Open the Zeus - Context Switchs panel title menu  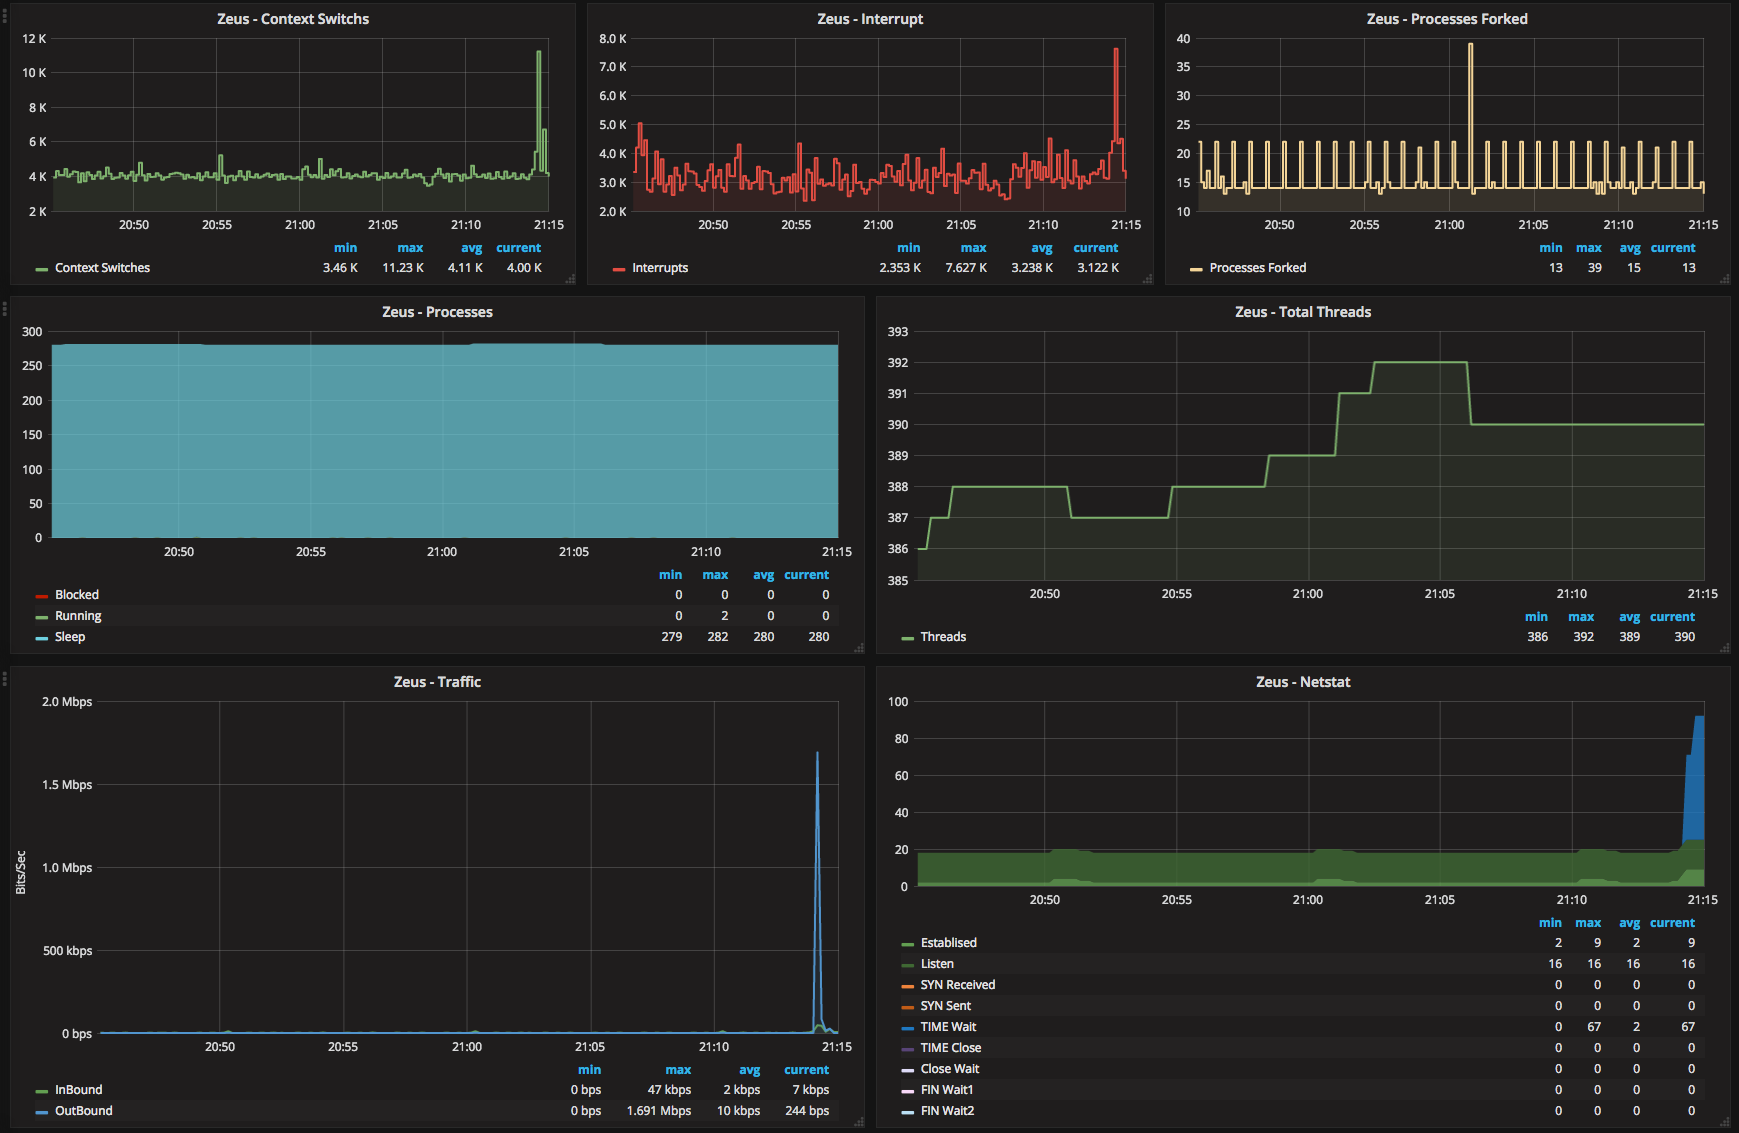293,19
